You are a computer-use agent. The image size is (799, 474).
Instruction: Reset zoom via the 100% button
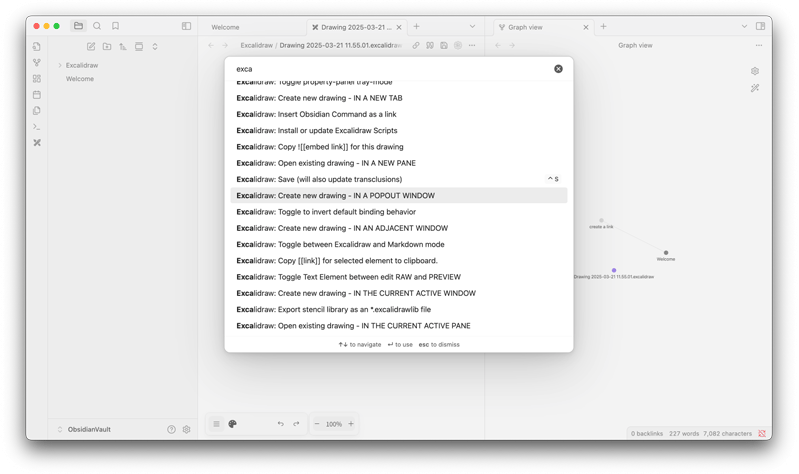(334, 424)
